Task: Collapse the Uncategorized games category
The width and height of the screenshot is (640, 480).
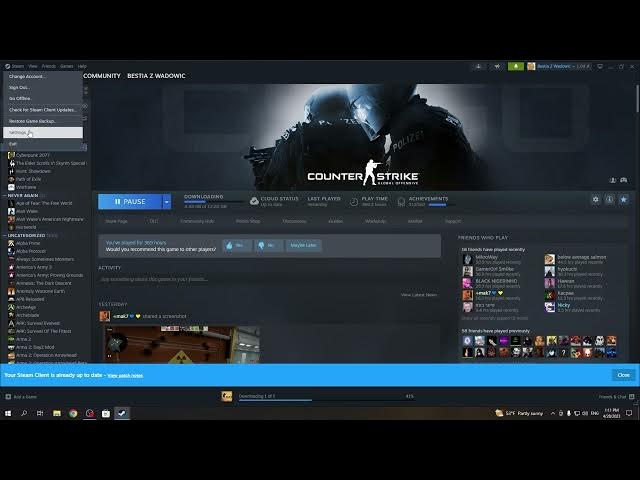Action: (30, 235)
